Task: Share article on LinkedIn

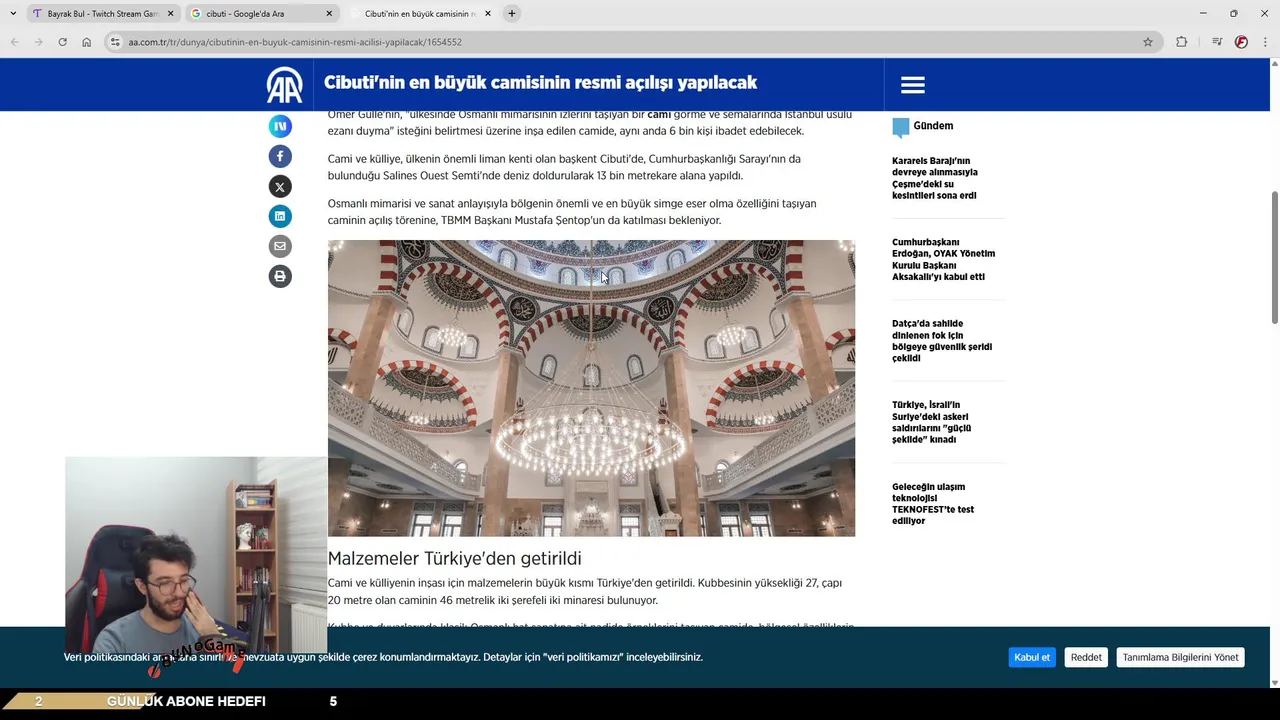Action: pos(280,216)
